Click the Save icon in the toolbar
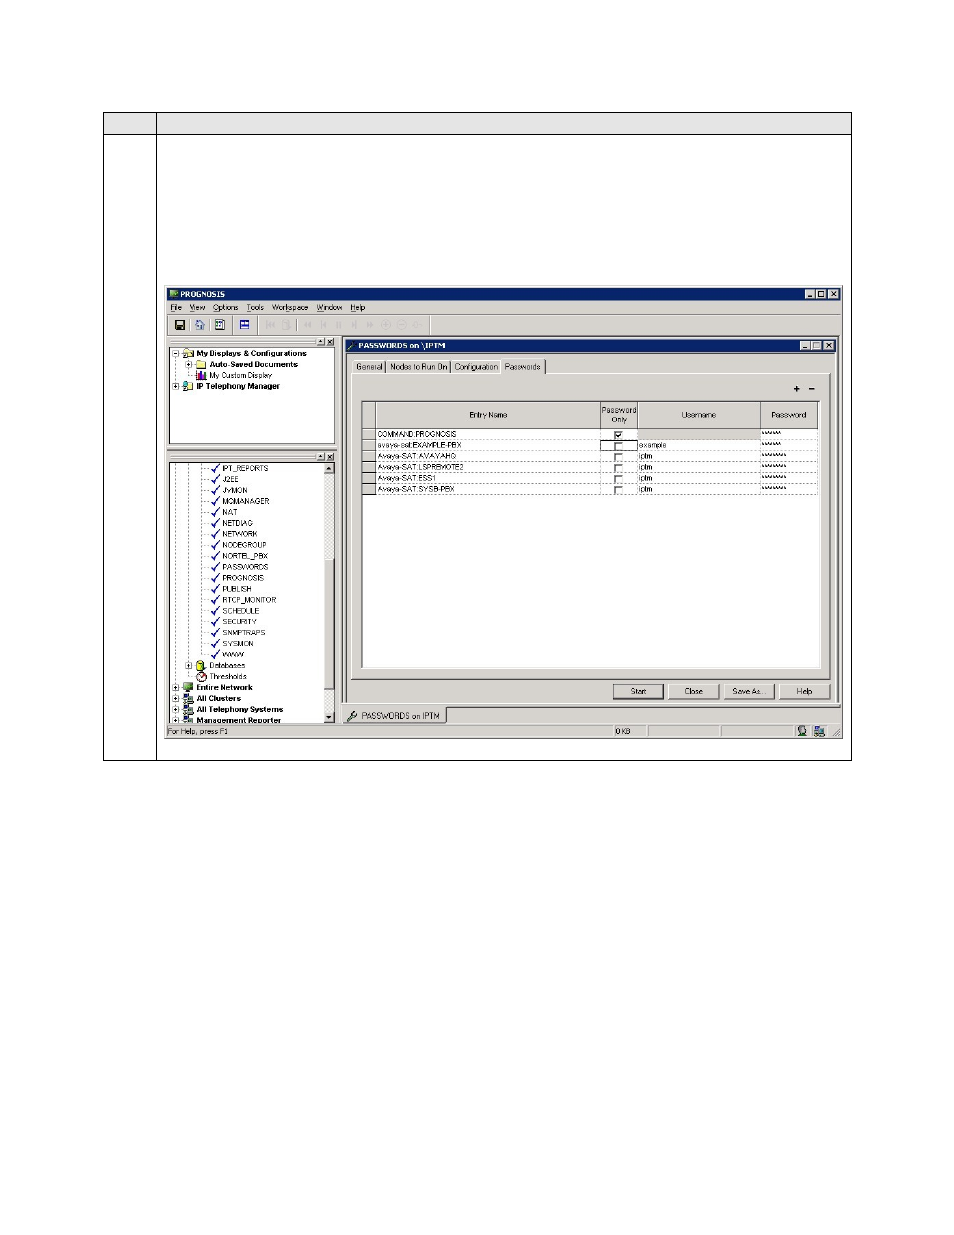This screenshot has height=1235, width=954. click(180, 325)
